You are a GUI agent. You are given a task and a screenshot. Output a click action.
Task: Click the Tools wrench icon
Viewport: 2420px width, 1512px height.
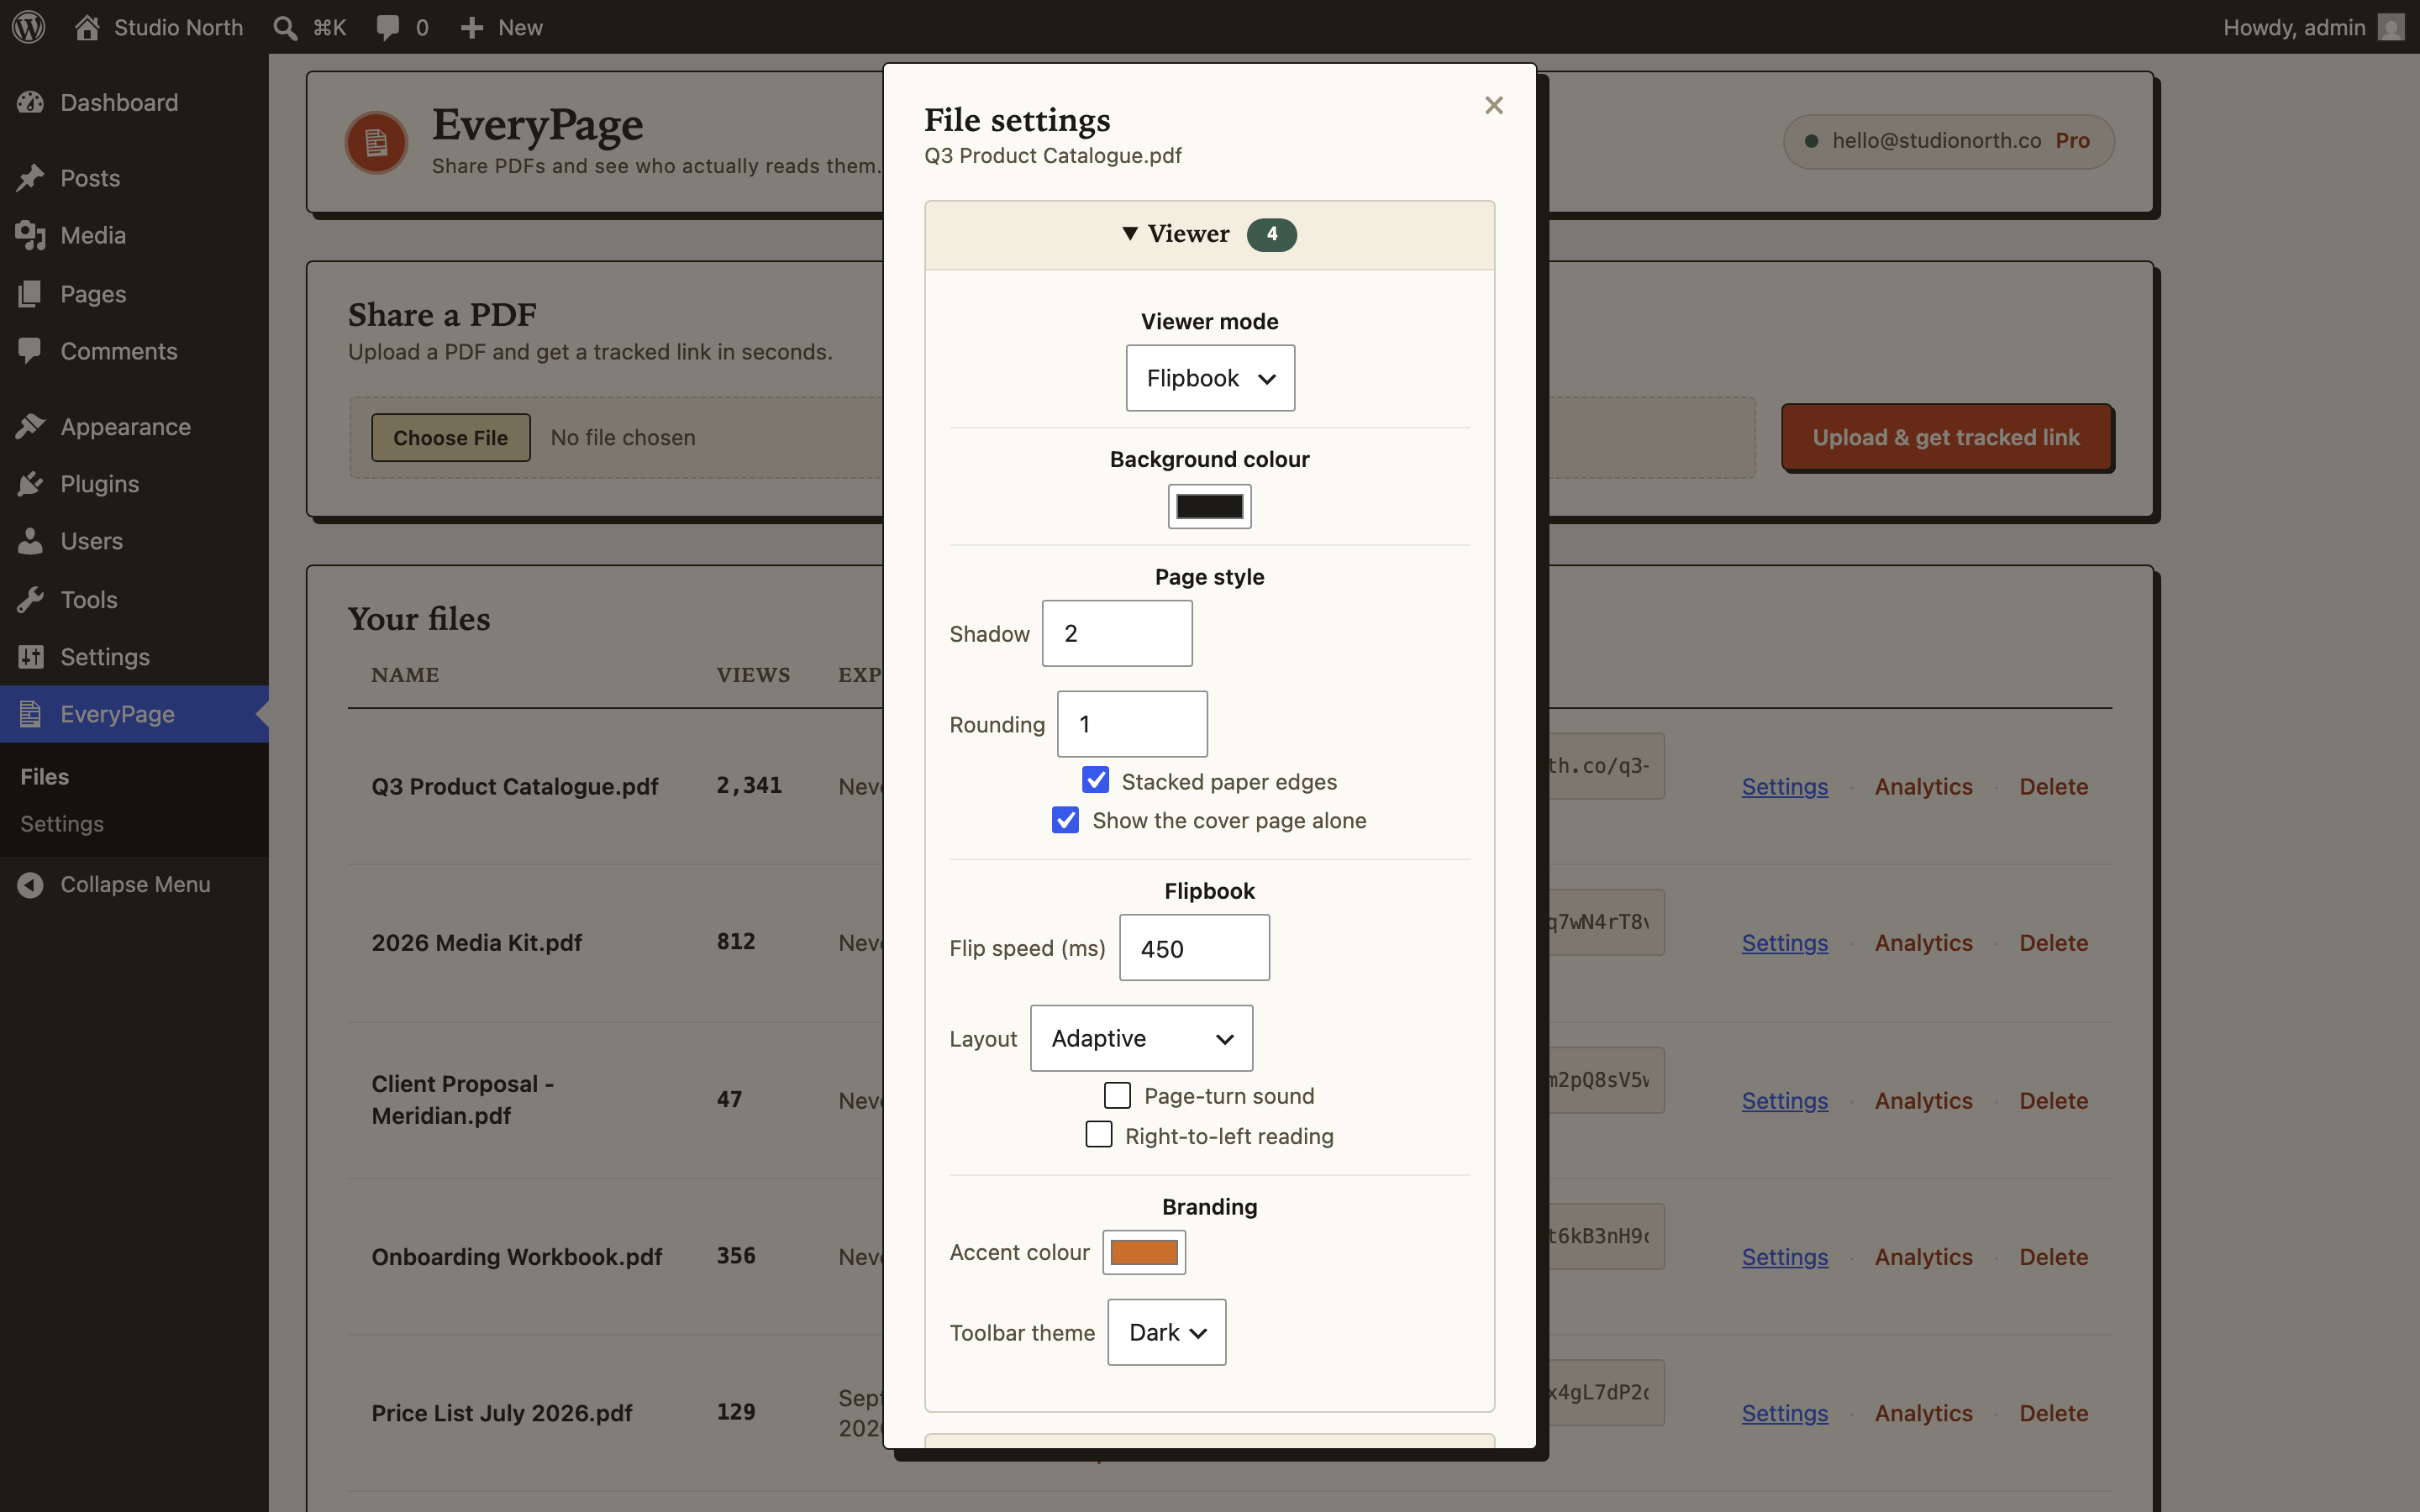coord(31,599)
